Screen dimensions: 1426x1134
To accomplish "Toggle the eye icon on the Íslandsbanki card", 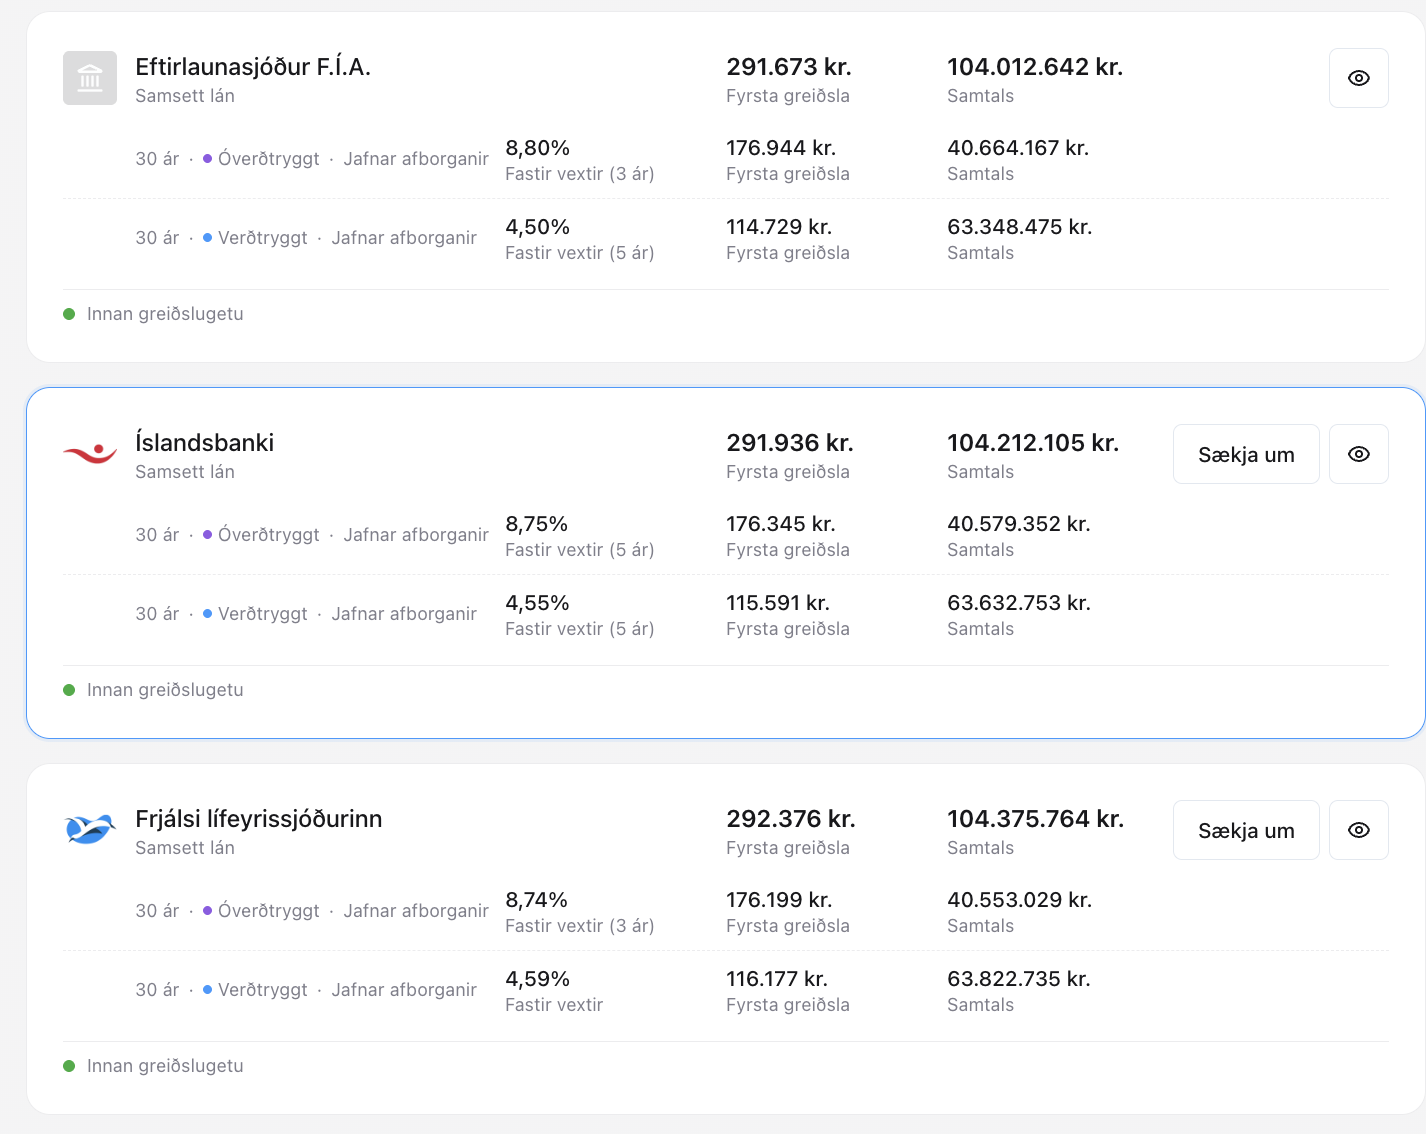I will pyautogui.click(x=1358, y=454).
